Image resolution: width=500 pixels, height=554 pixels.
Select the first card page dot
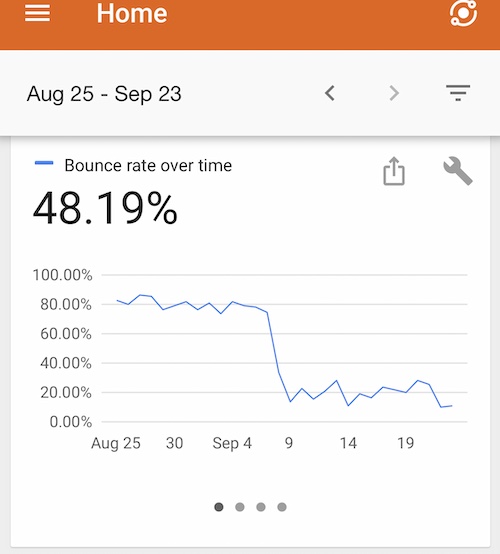point(219,507)
